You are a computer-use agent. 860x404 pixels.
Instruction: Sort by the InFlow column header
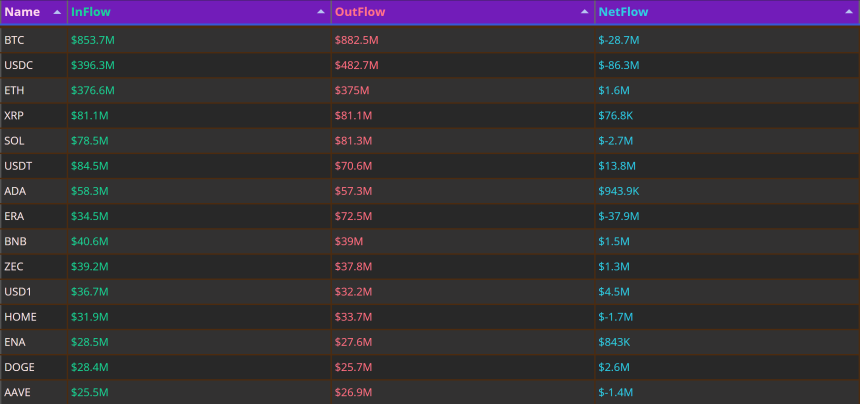point(199,12)
